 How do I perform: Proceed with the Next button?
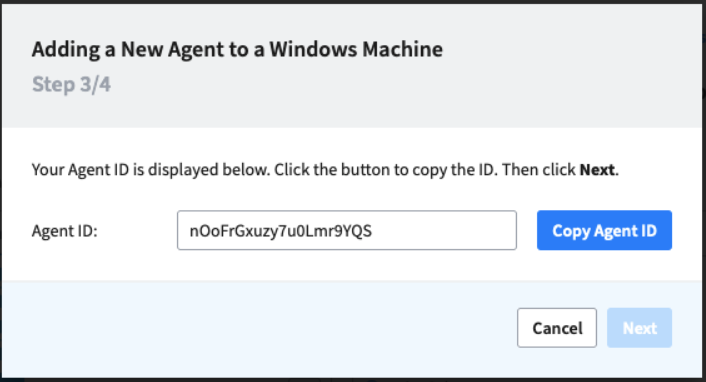(639, 327)
